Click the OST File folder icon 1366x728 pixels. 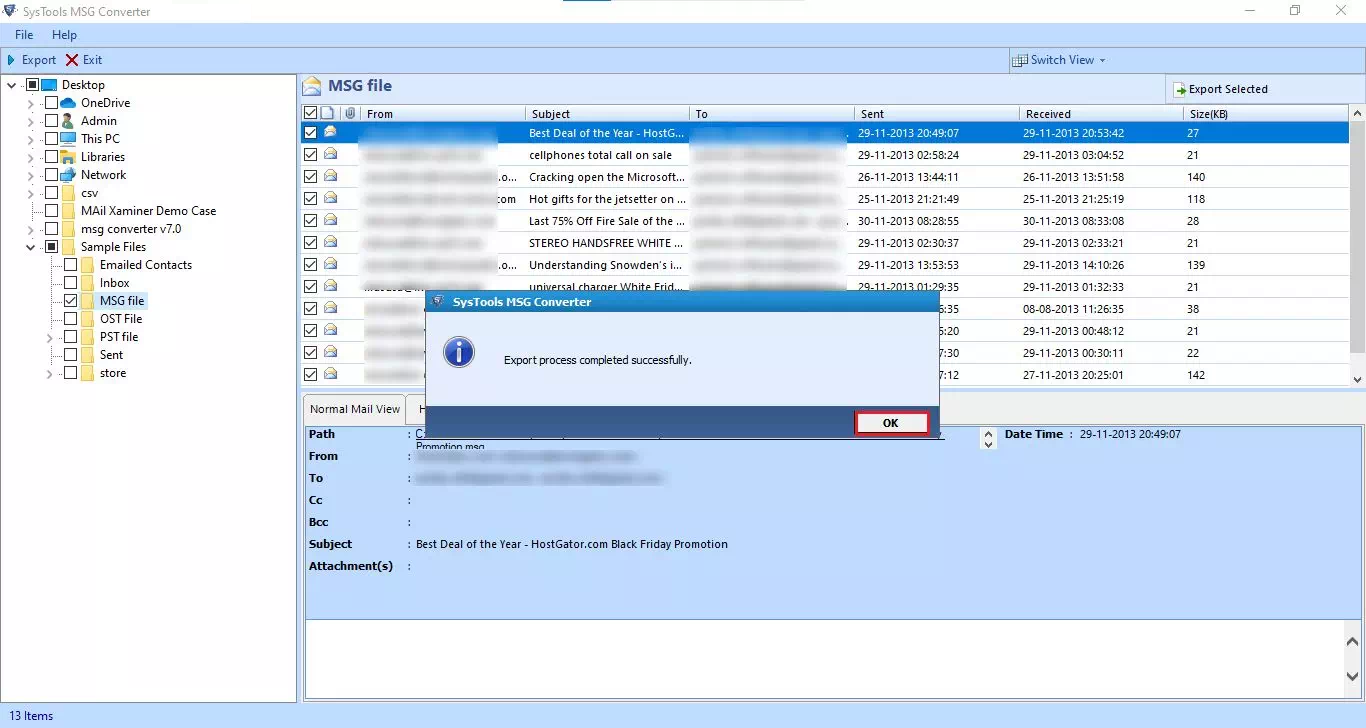click(x=87, y=319)
